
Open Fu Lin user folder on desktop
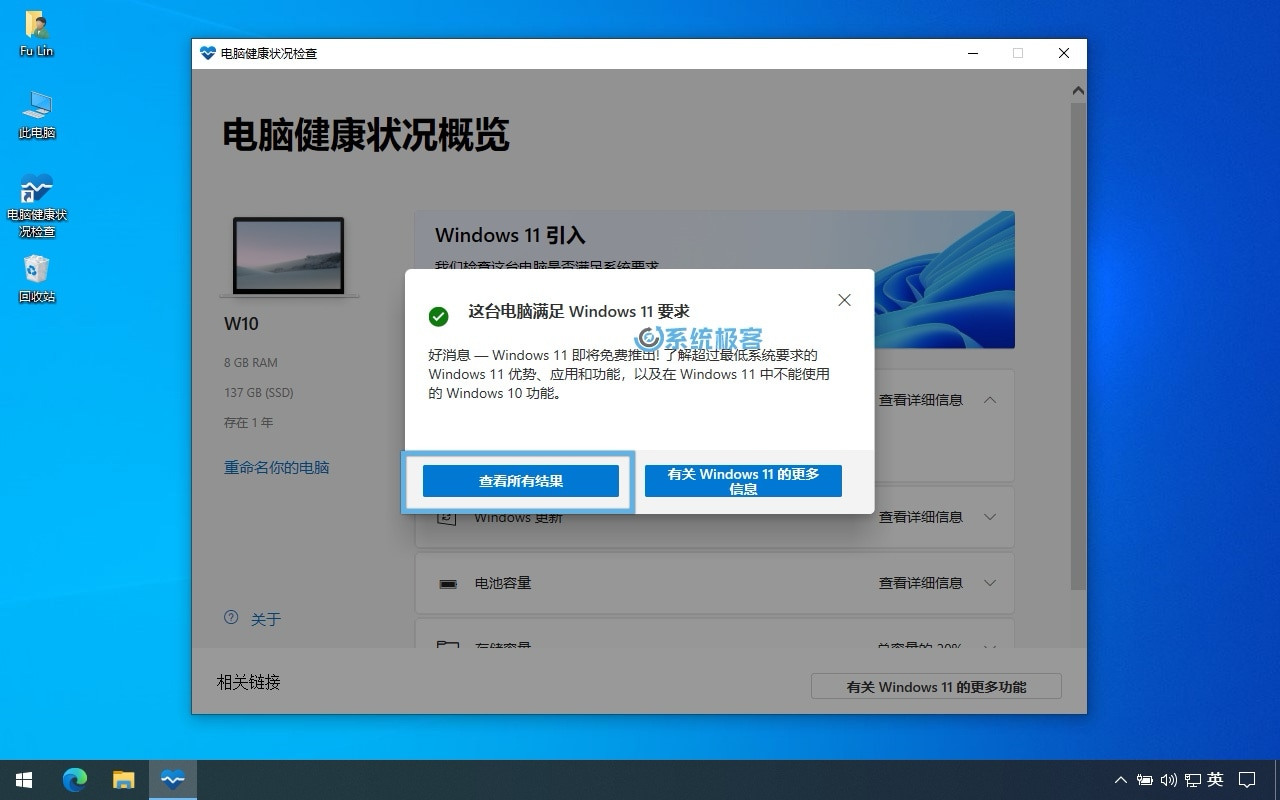[x=37, y=34]
